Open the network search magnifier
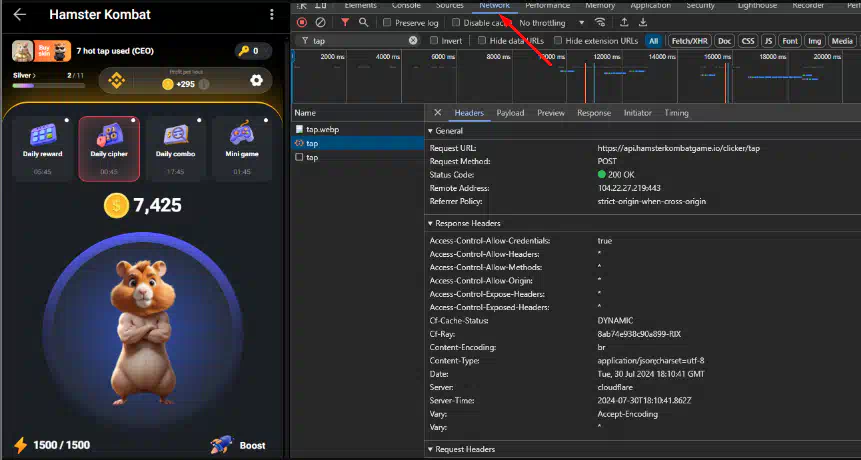The height and width of the screenshot is (460, 861). (364, 23)
